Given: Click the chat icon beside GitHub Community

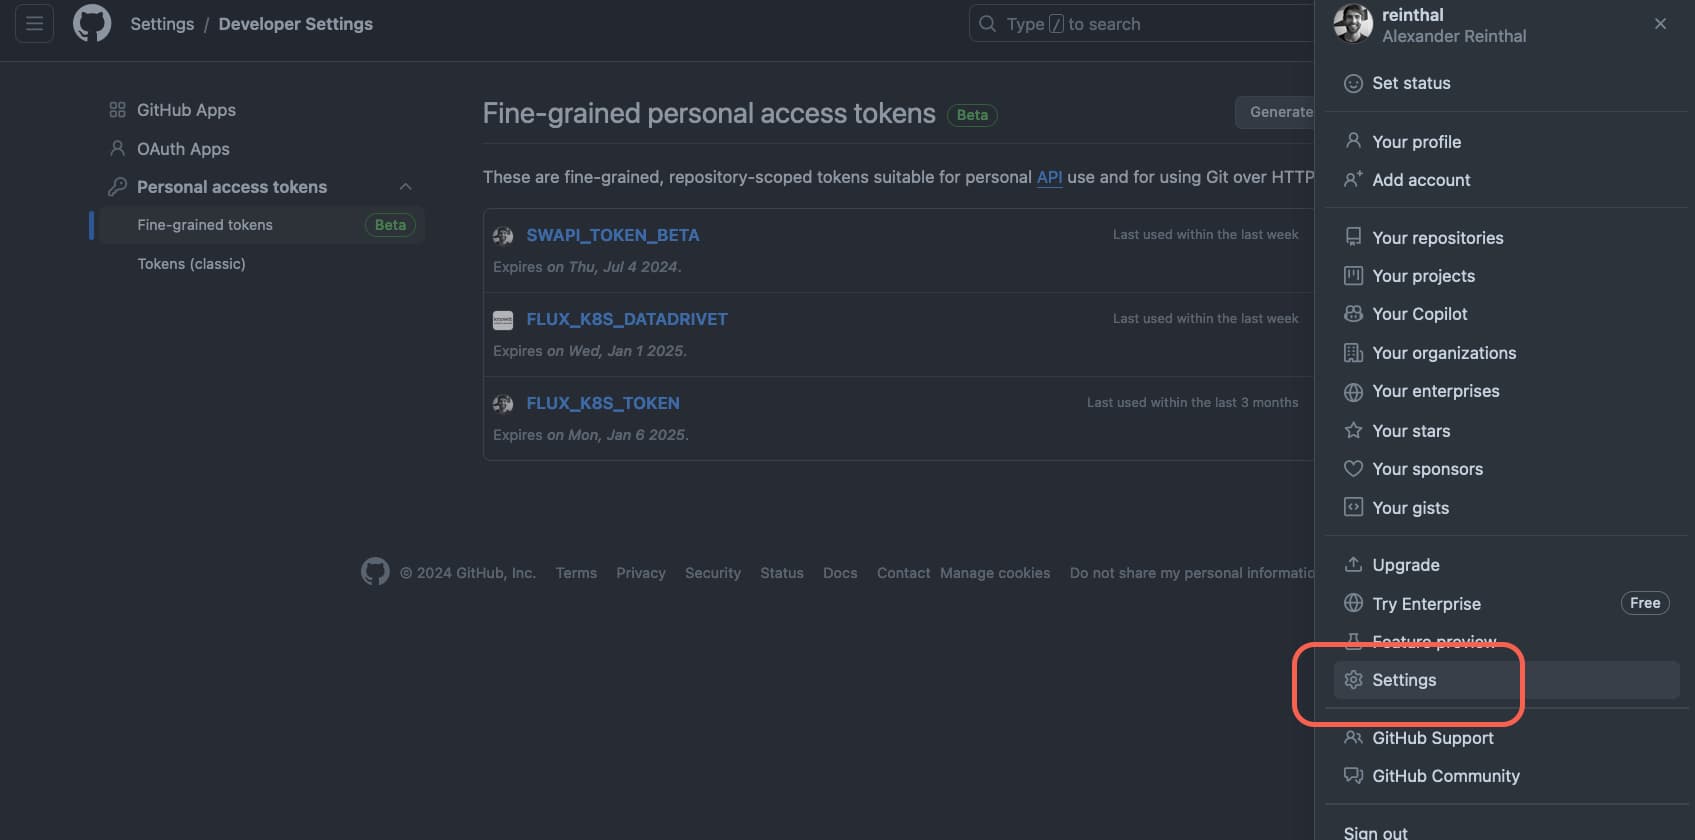Looking at the screenshot, I should point(1353,776).
